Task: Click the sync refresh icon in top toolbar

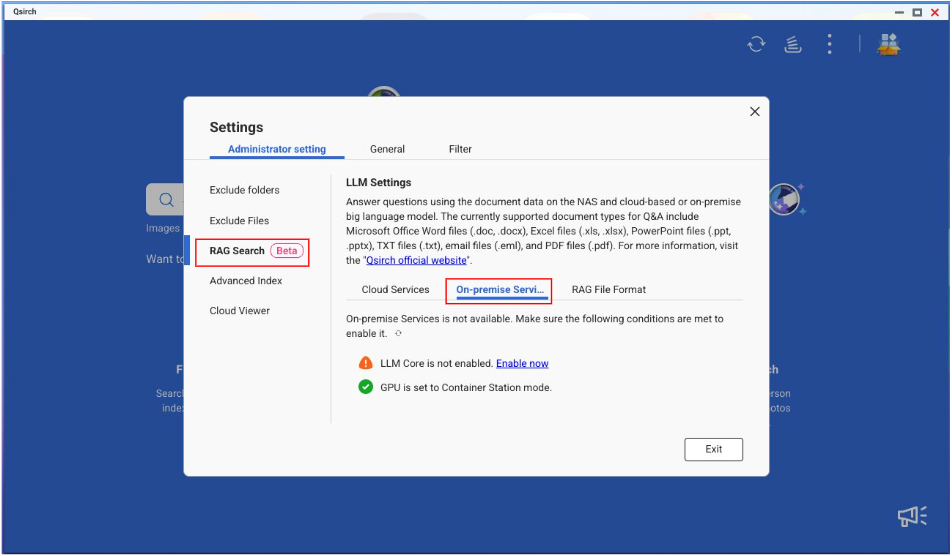Action: point(757,44)
